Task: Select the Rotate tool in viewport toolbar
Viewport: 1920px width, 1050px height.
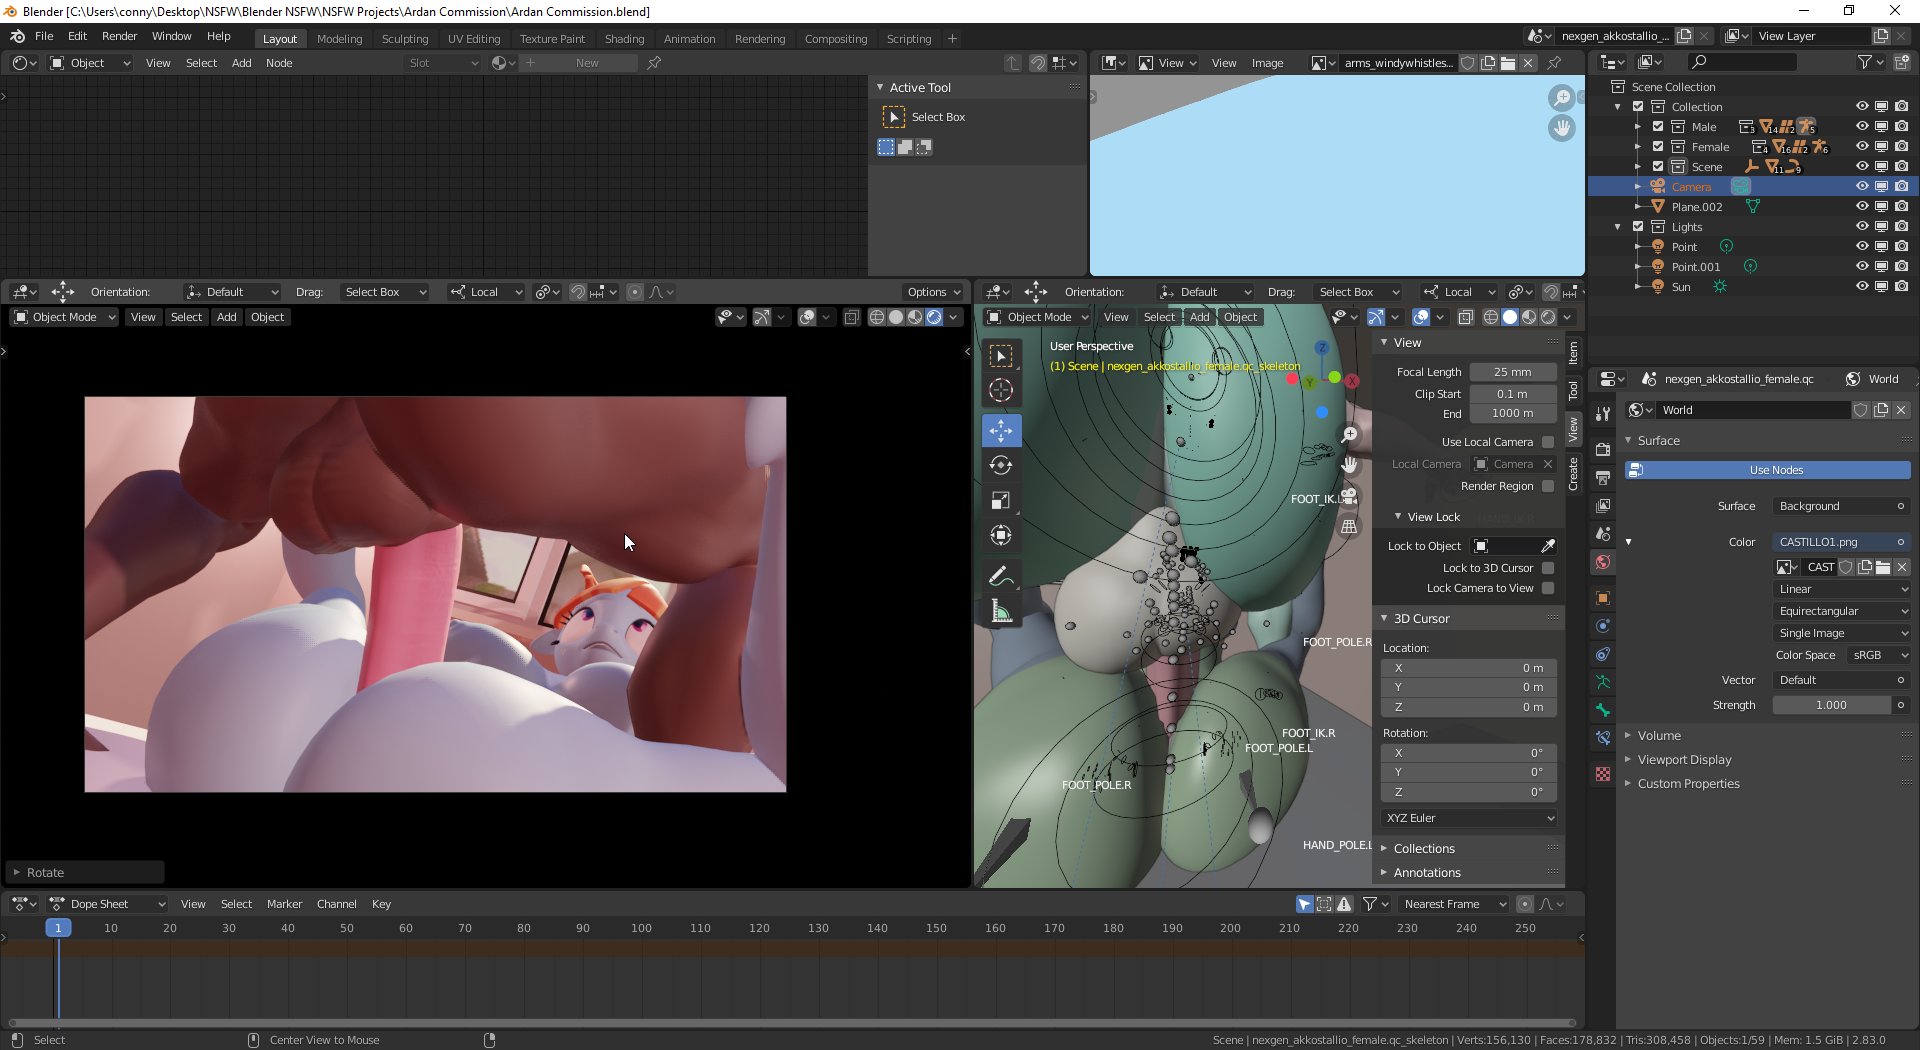Action: tap(1001, 465)
